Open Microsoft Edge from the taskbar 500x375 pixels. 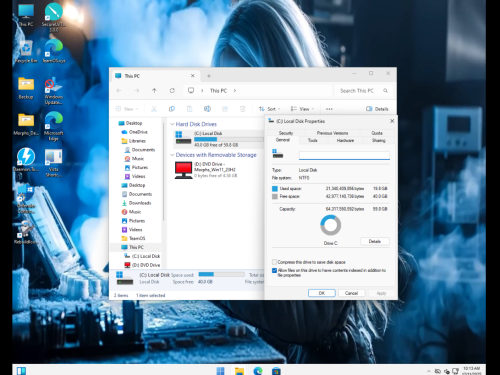[258, 371]
